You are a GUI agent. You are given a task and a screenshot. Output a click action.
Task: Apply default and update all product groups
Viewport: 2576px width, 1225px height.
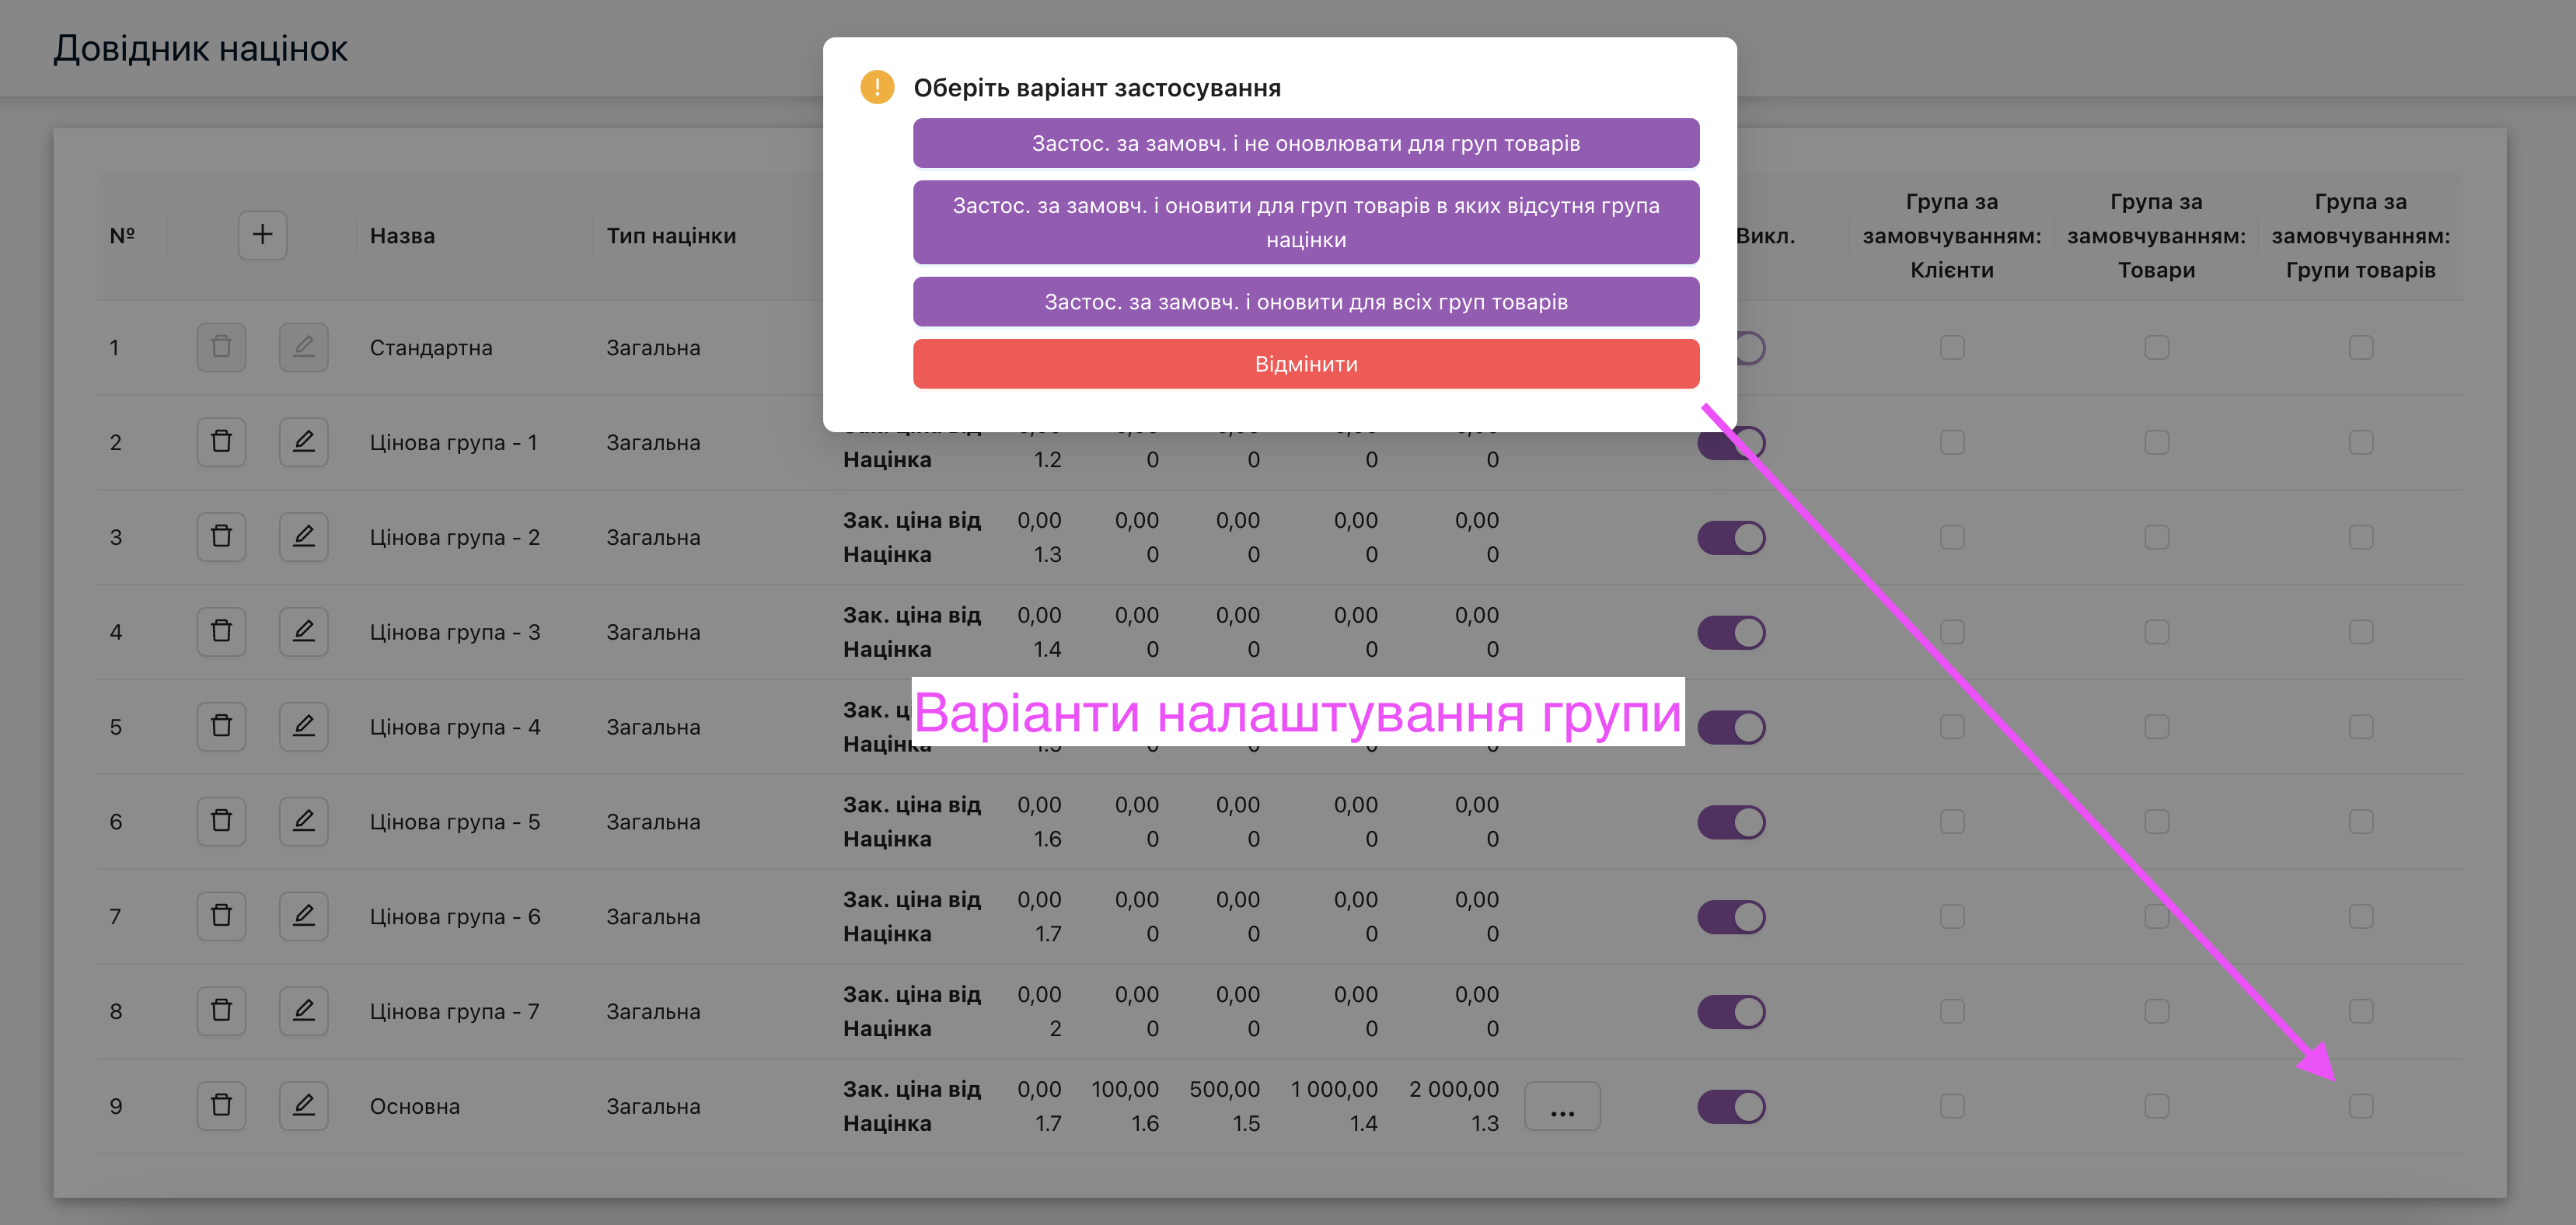point(1305,302)
